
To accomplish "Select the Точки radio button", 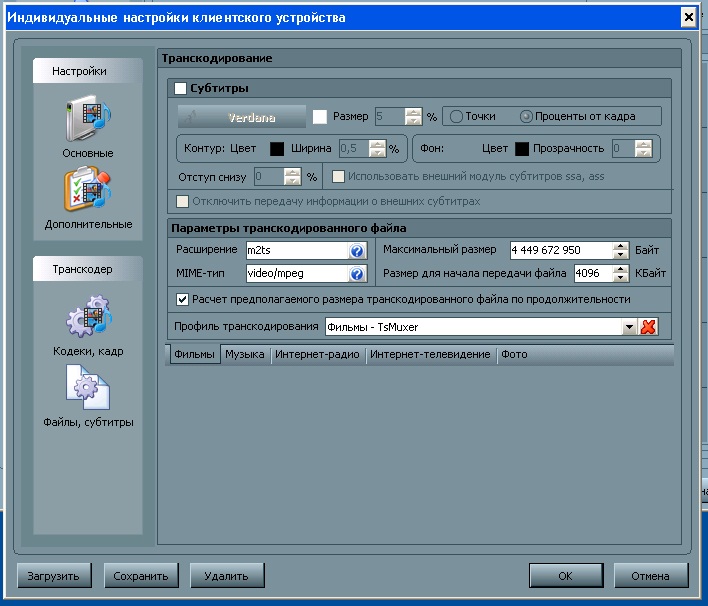I will 456,116.
